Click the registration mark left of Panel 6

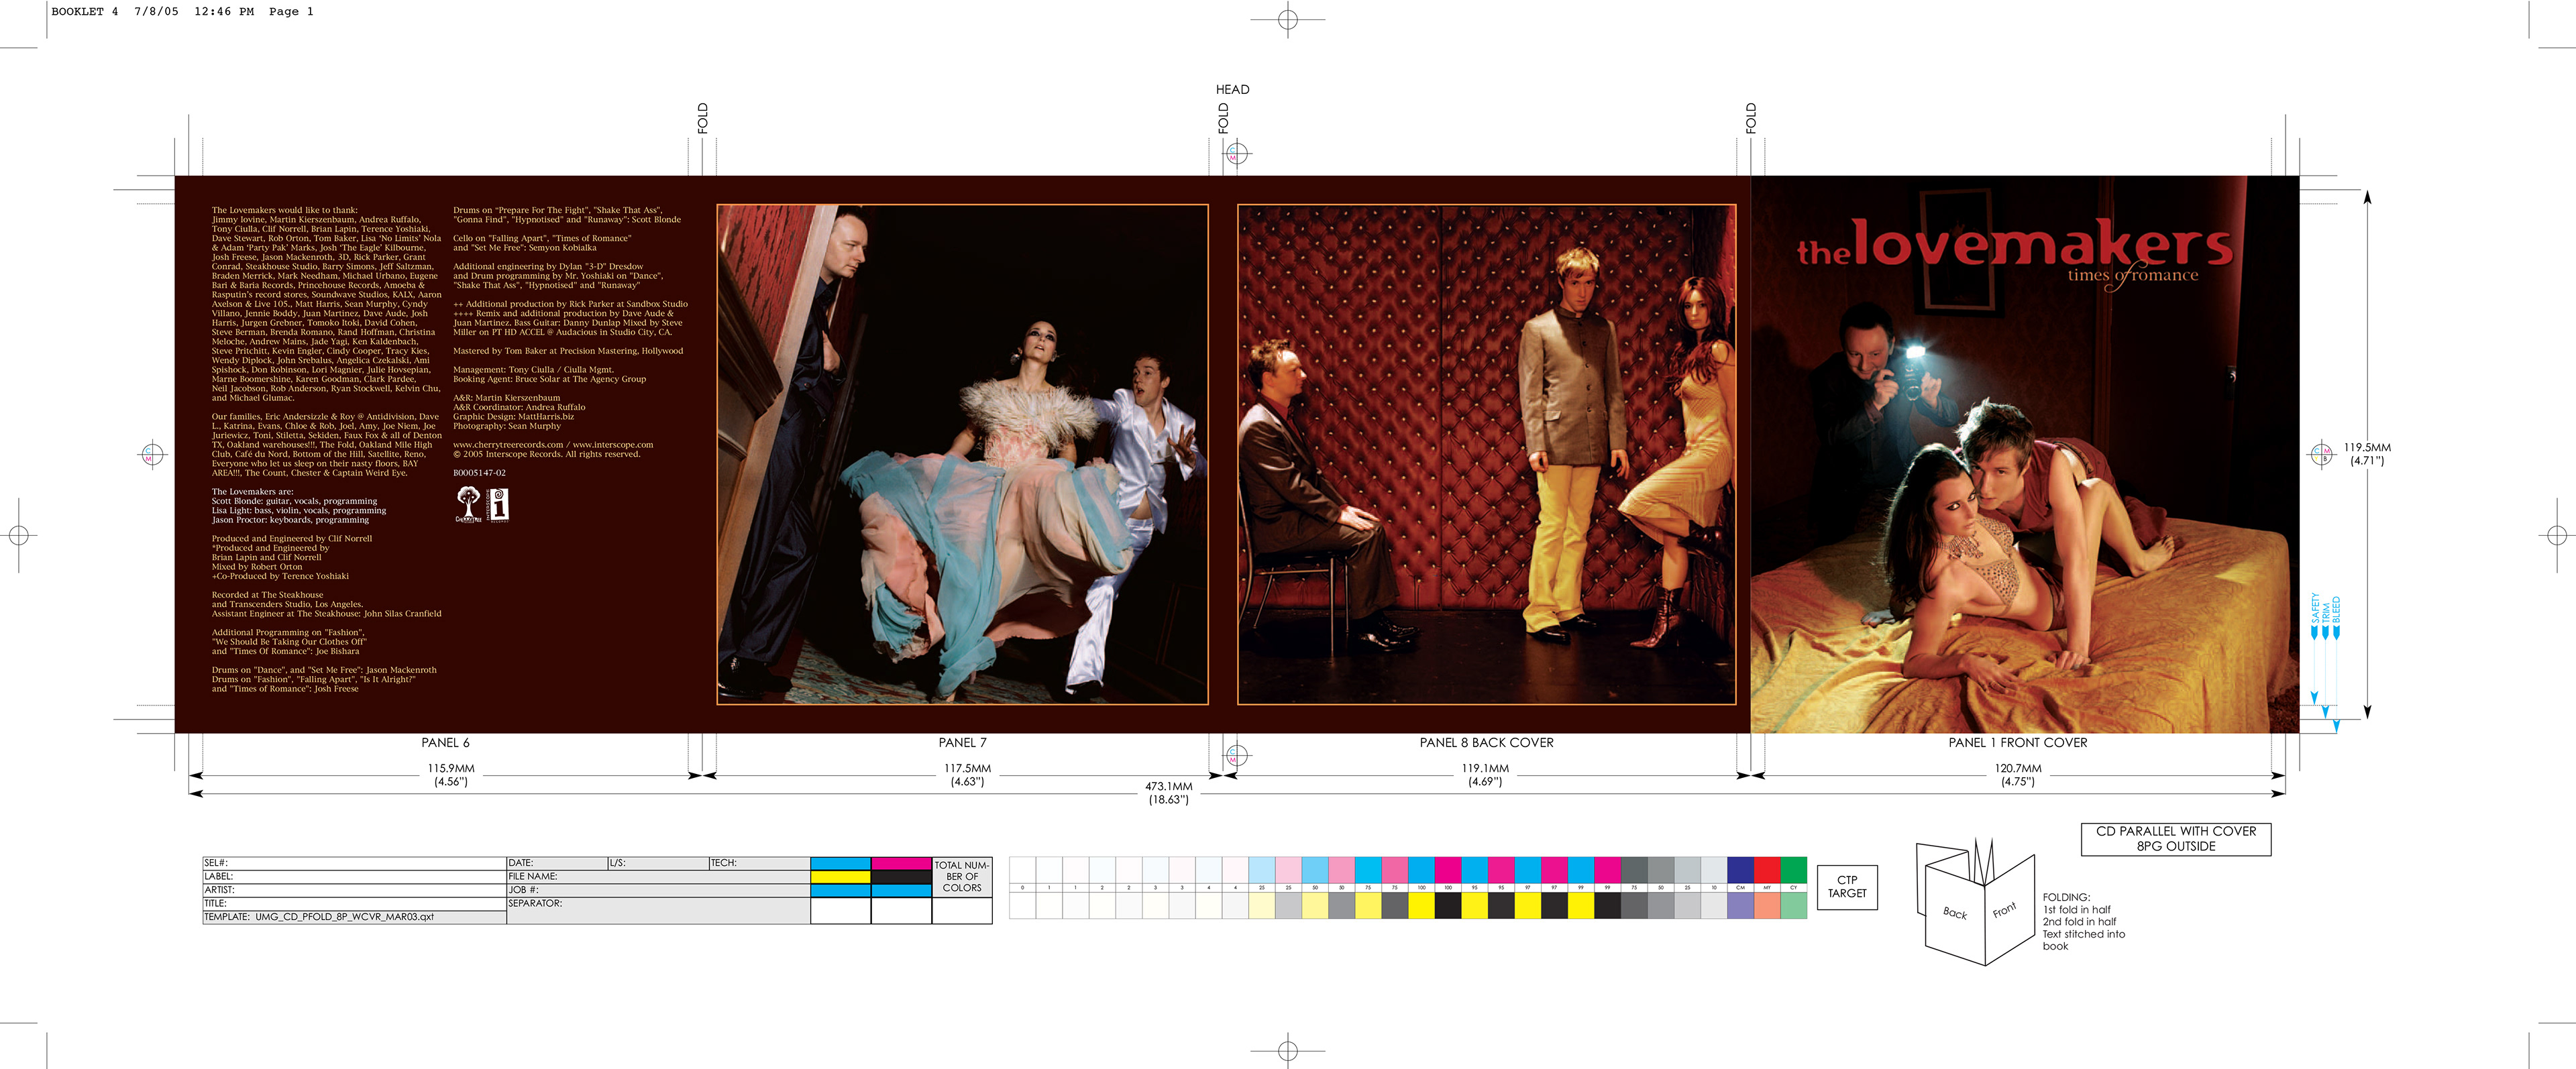pos(152,454)
